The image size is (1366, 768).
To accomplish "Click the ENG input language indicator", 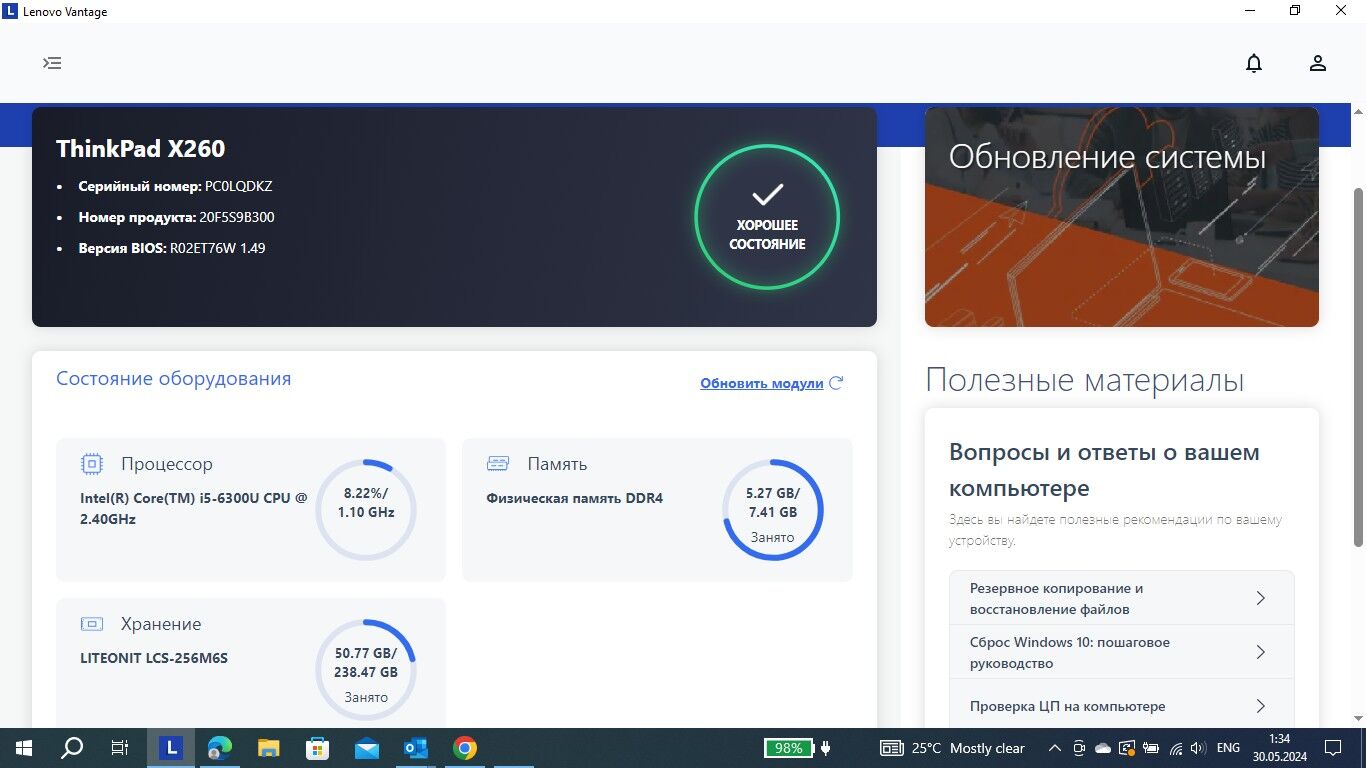I will click(1228, 748).
